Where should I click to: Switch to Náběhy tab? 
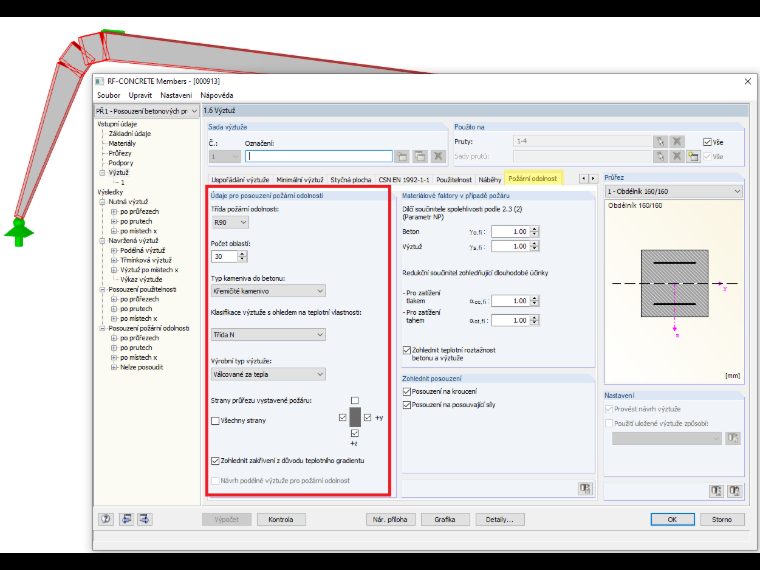pyautogui.click(x=490, y=179)
